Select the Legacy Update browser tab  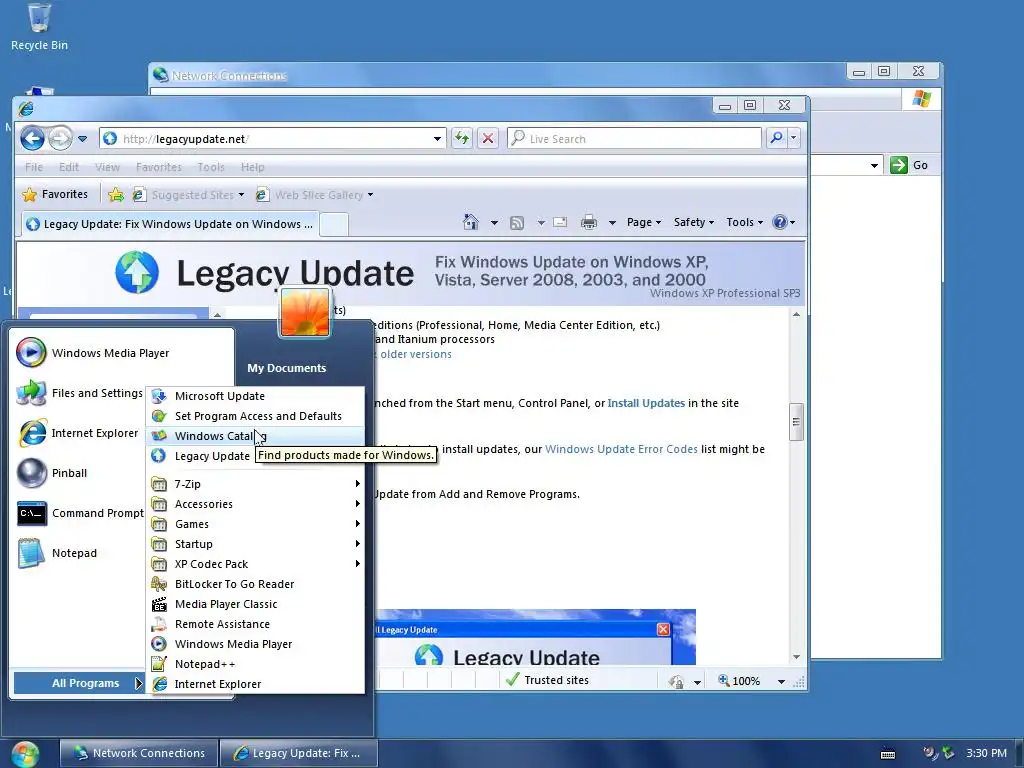(170, 224)
